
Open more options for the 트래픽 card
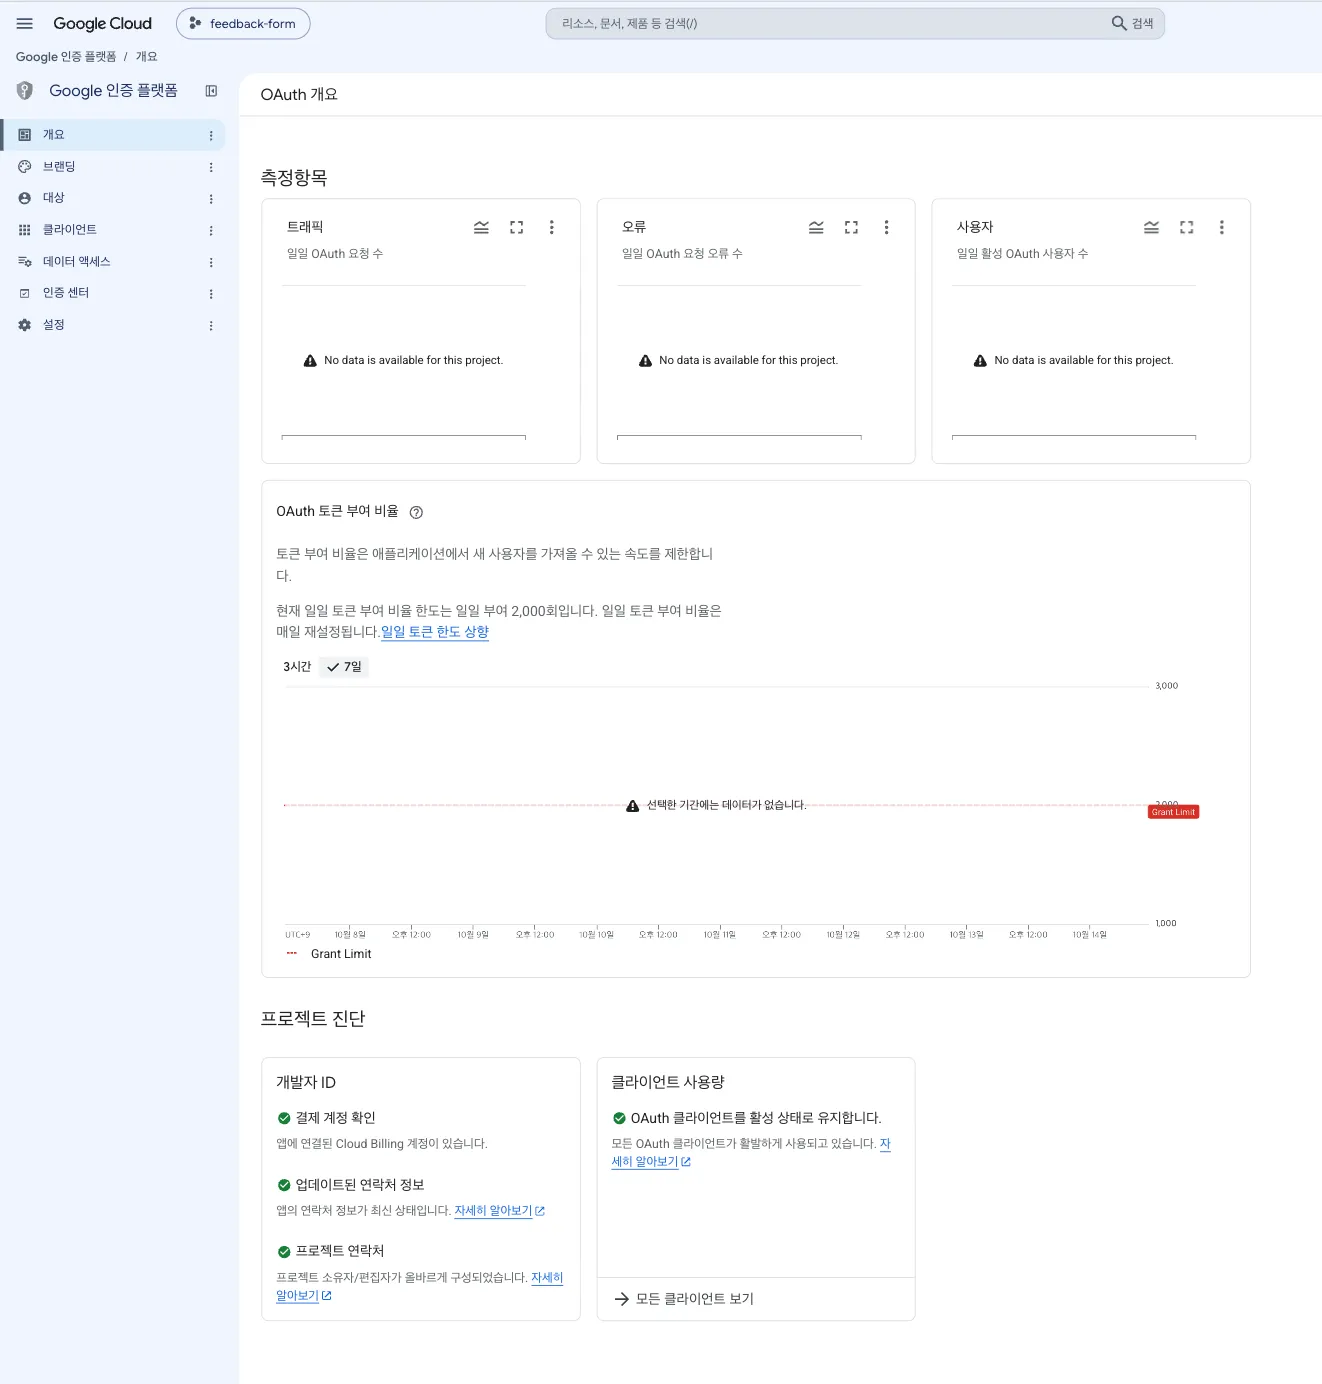[x=551, y=227]
